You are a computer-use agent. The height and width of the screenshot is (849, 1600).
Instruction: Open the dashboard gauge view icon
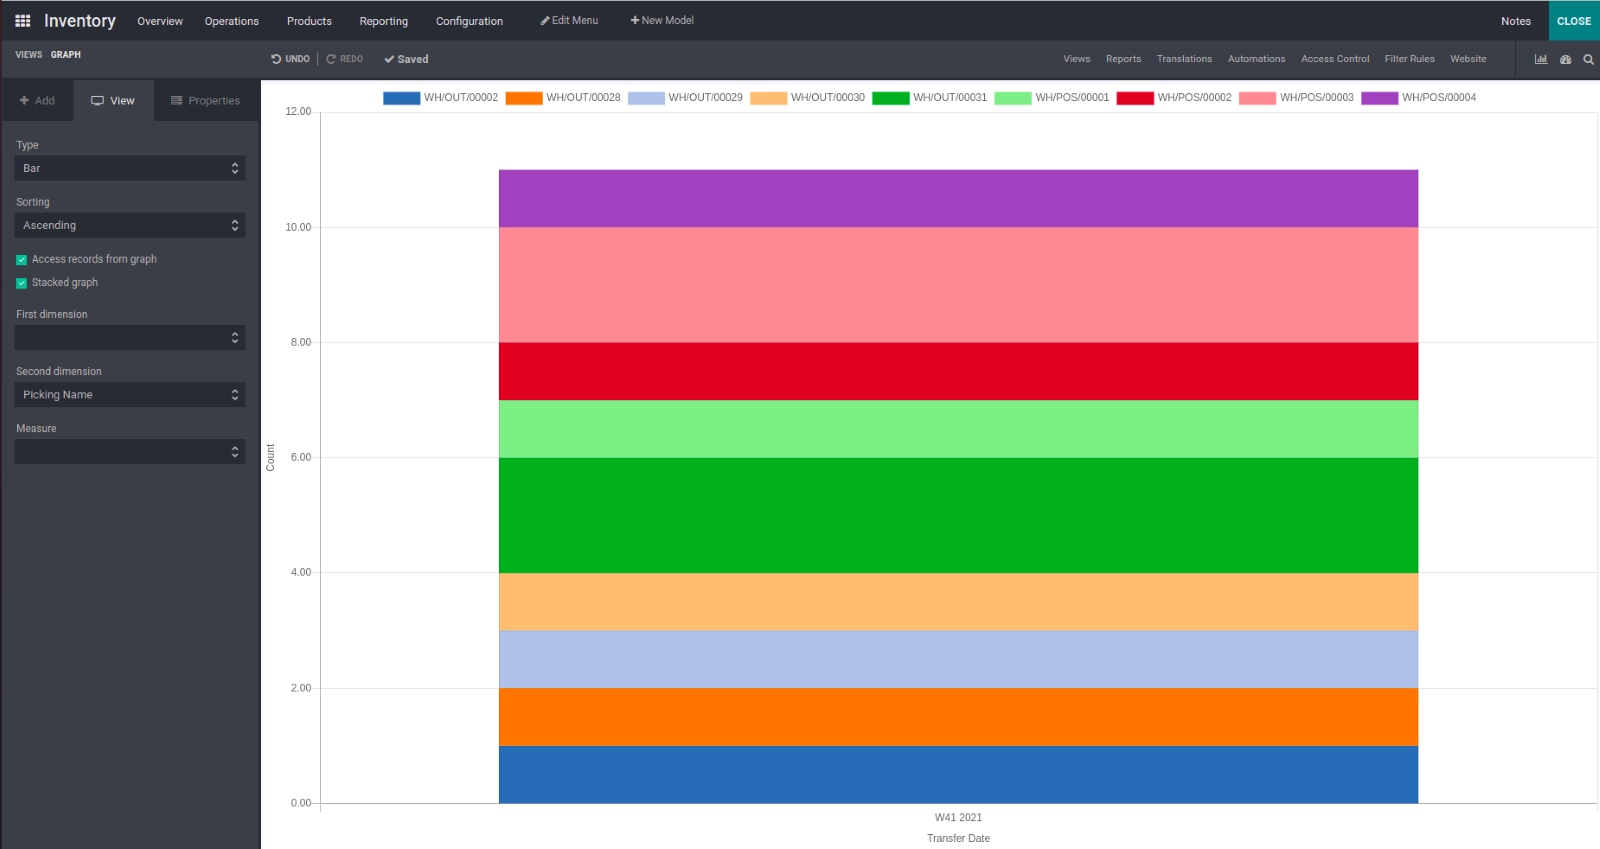[1565, 59]
